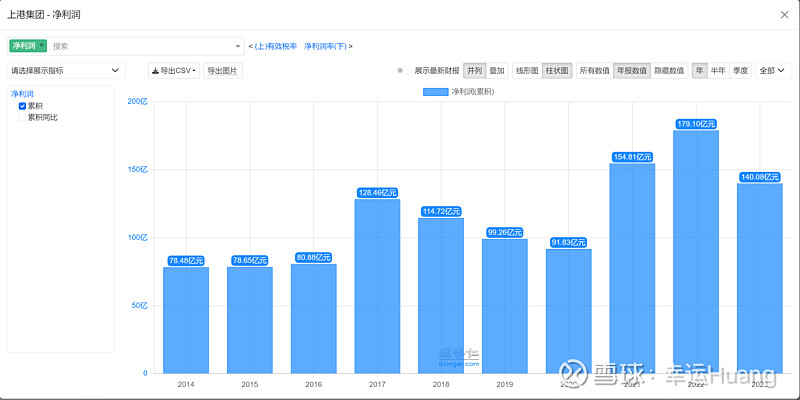Open the indicator search dropdown arrow
The height and width of the screenshot is (400, 800).
[x=238, y=46]
